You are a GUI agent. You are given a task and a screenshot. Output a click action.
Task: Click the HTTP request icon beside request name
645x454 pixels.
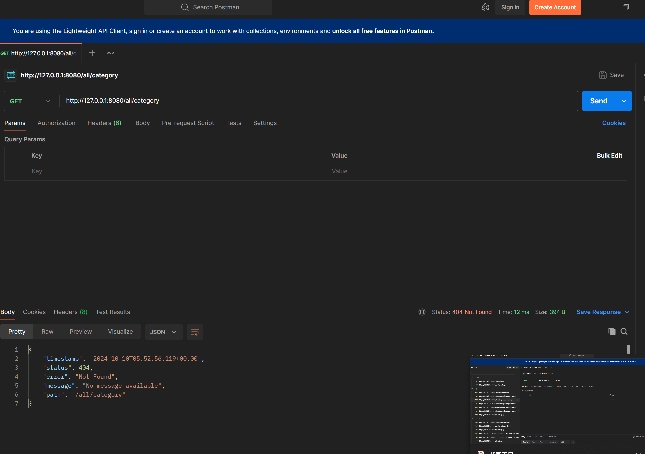tap(11, 75)
